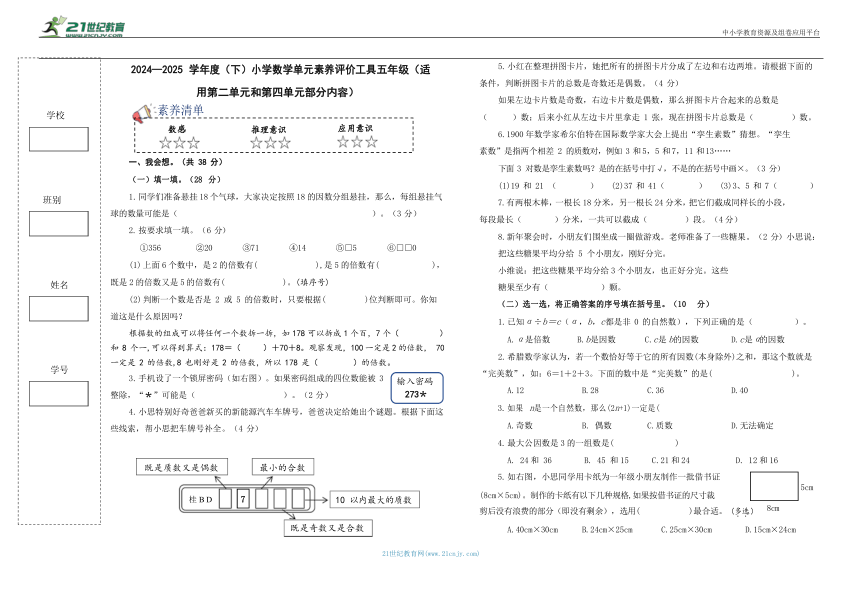Choose option A. 奇数
This screenshot has height=595, width=860.
pyautogui.click(x=519, y=426)
